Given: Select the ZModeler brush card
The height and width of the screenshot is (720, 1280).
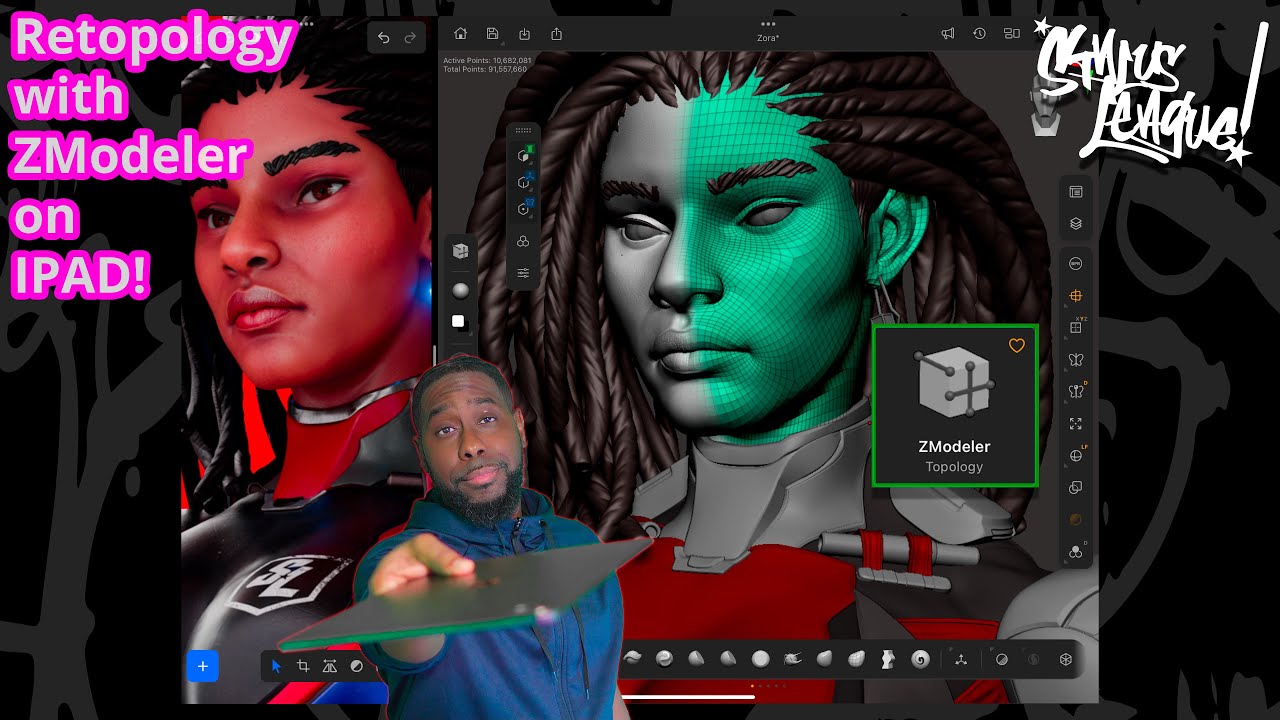Looking at the screenshot, I should pos(955,406).
